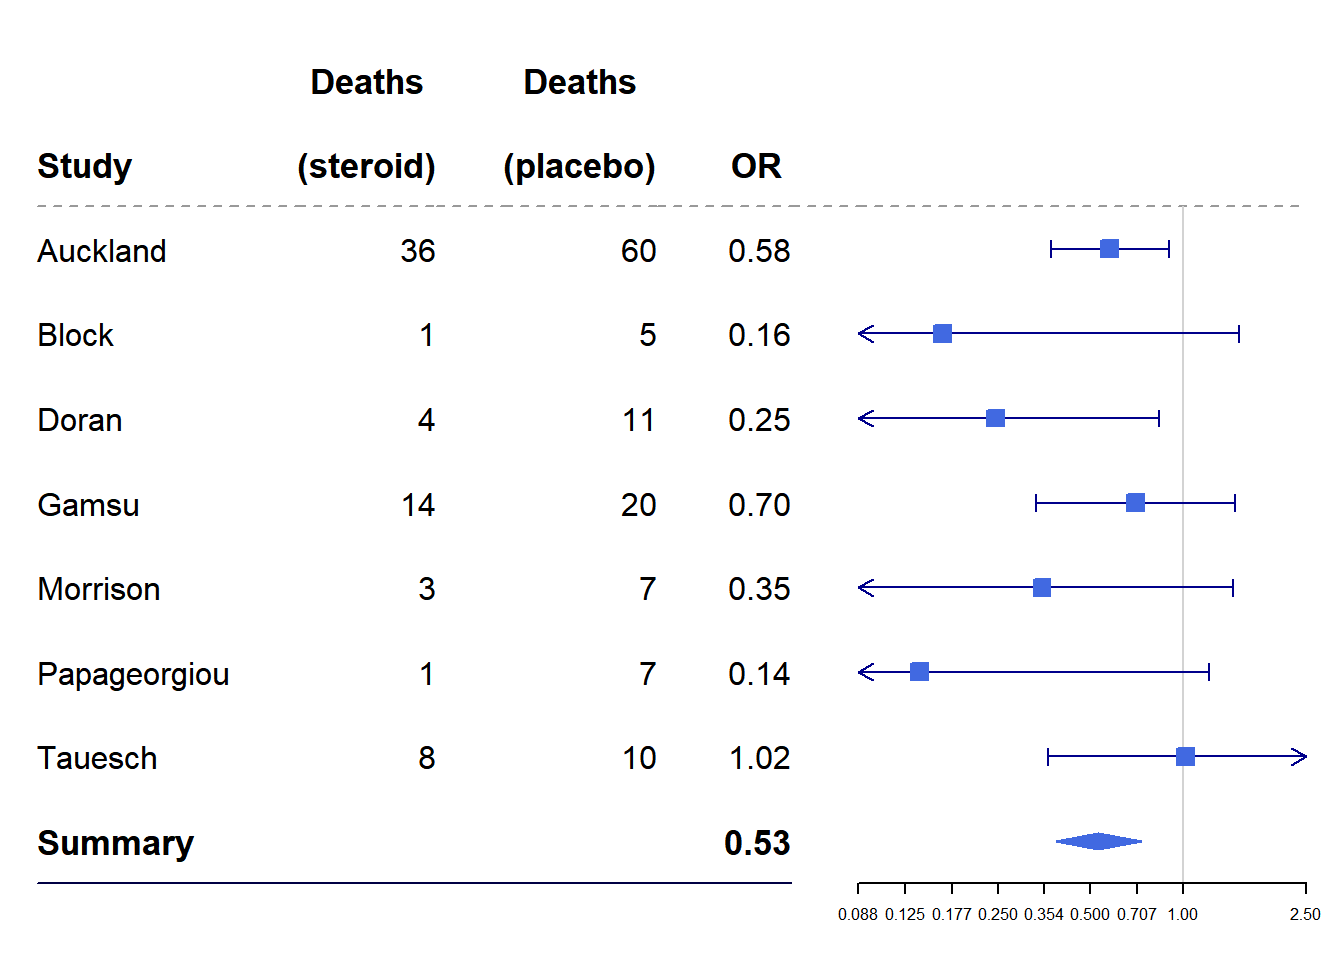Click Auckland placebo deaths value 60
Screen dimensions: 1344x960
pos(638,251)
